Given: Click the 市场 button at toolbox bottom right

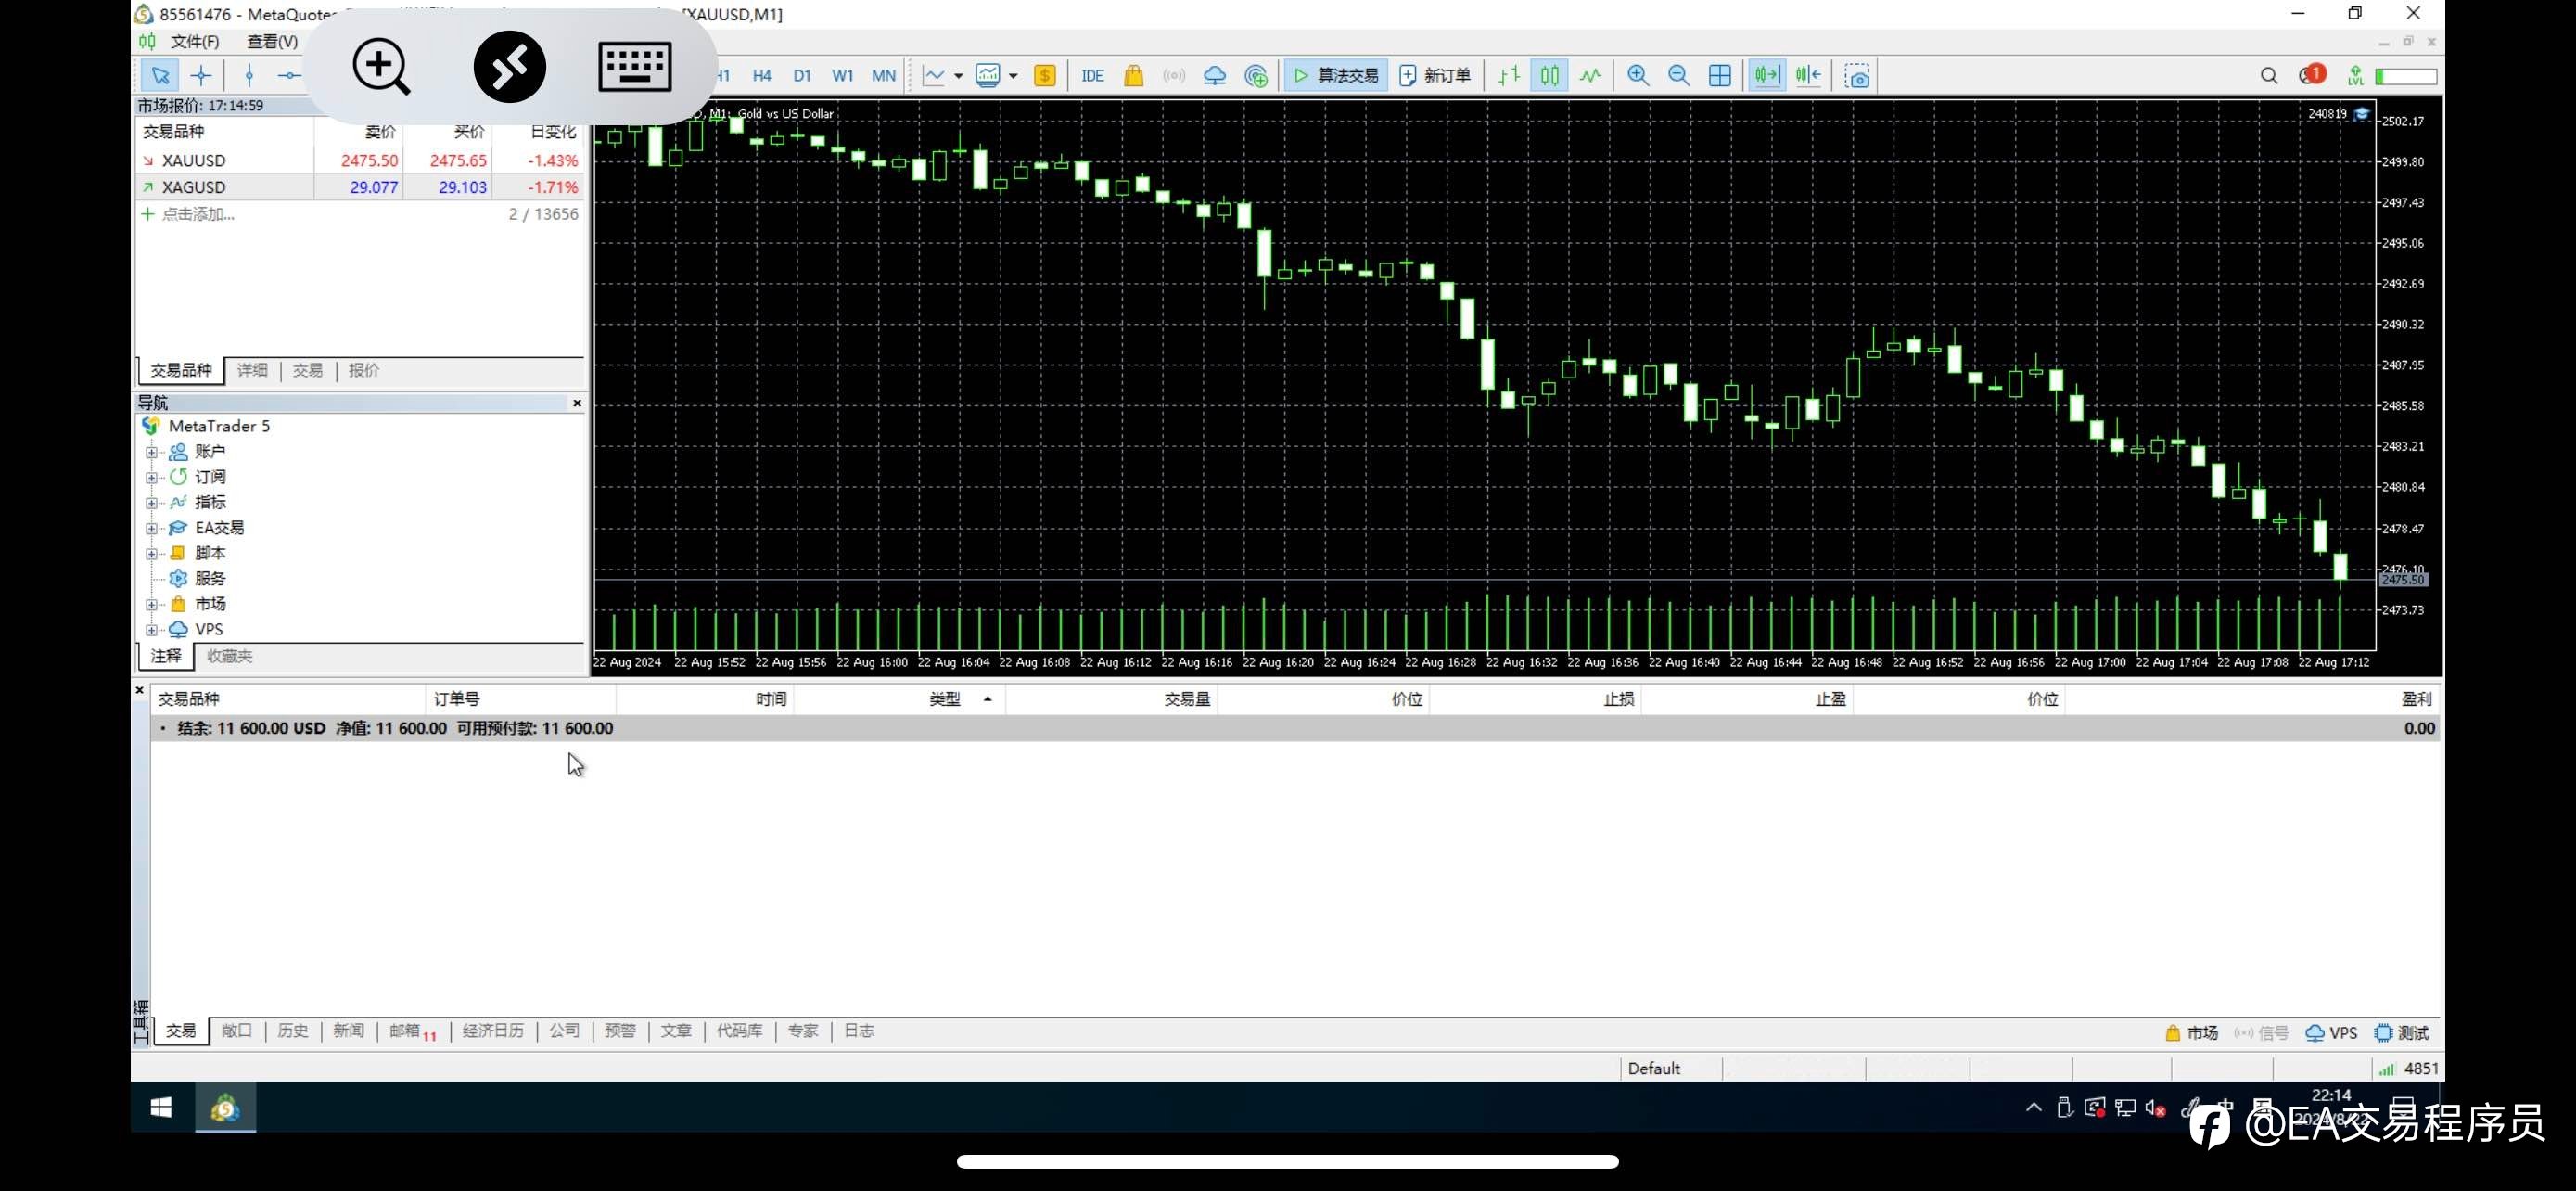Looking at the screenshot, I should (x=2191, y=1033).
